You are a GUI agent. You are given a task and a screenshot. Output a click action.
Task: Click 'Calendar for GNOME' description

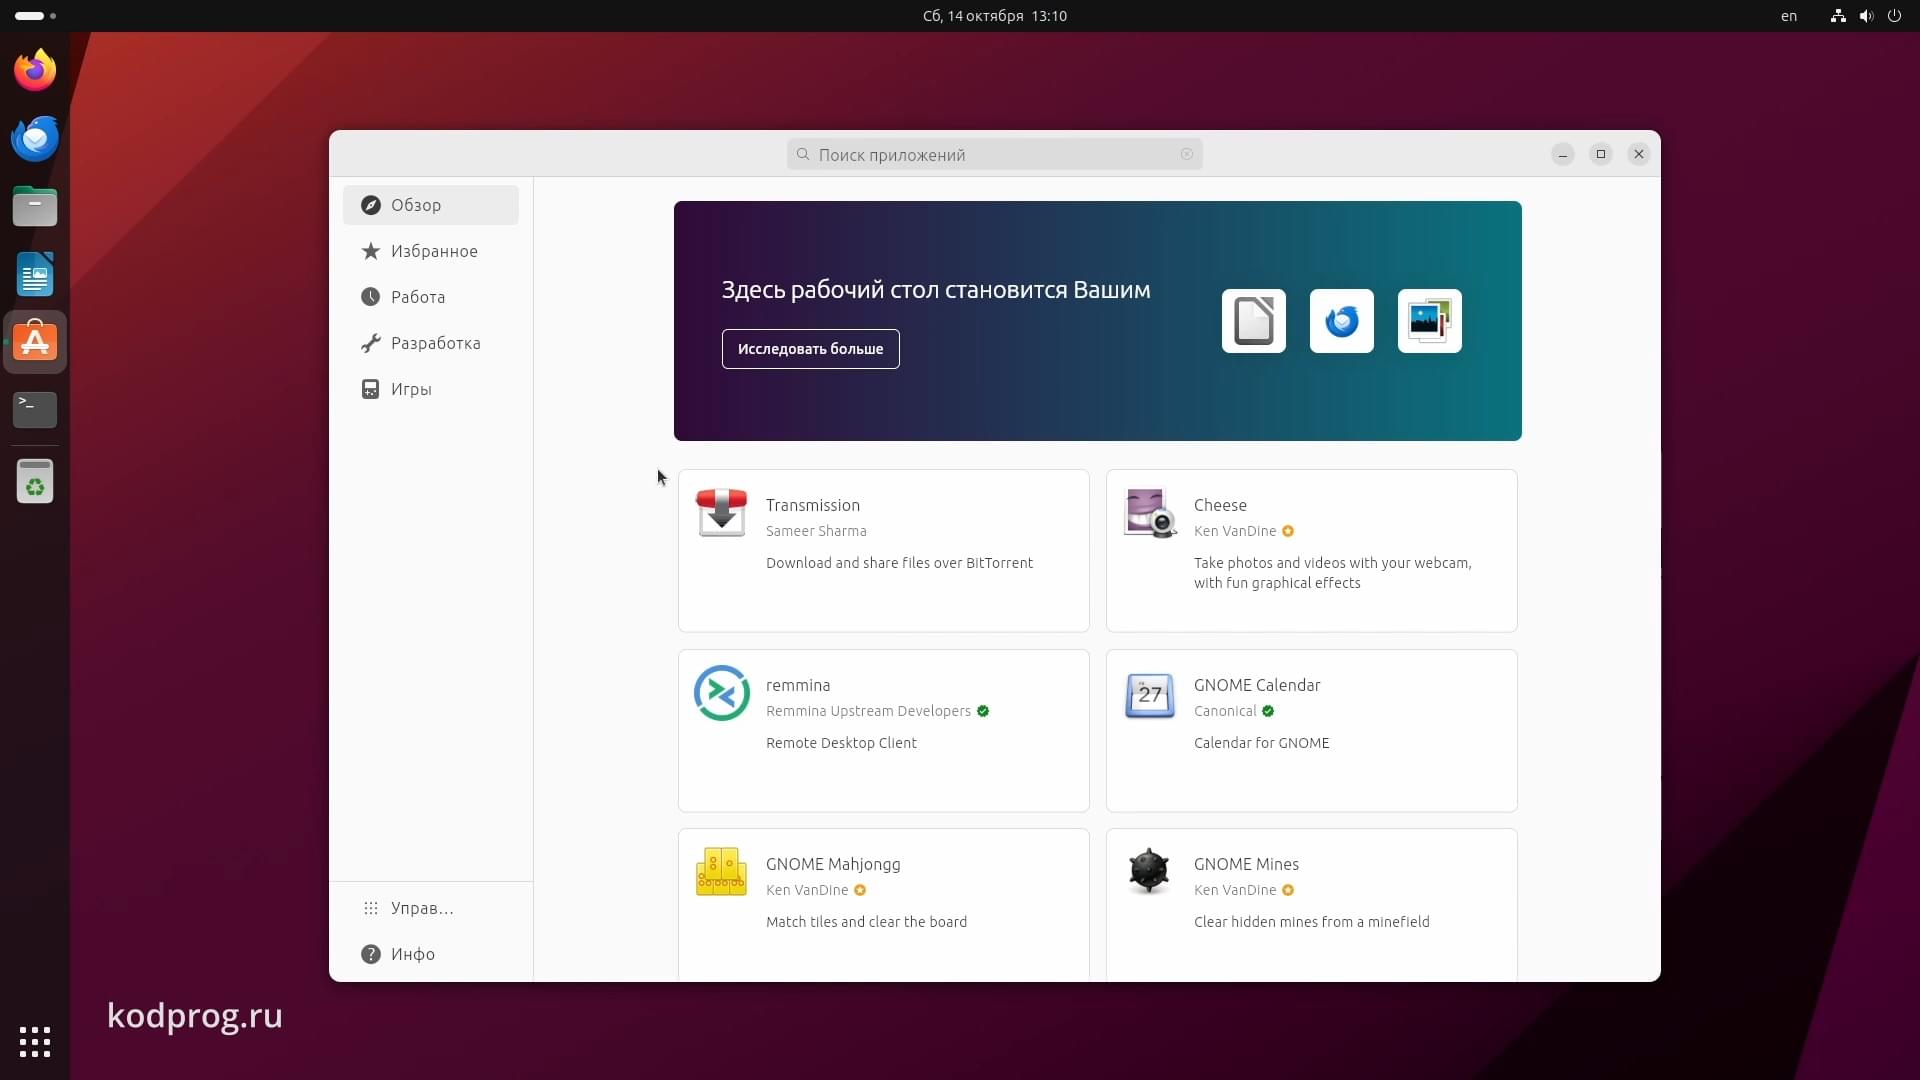coord(1261,743)
